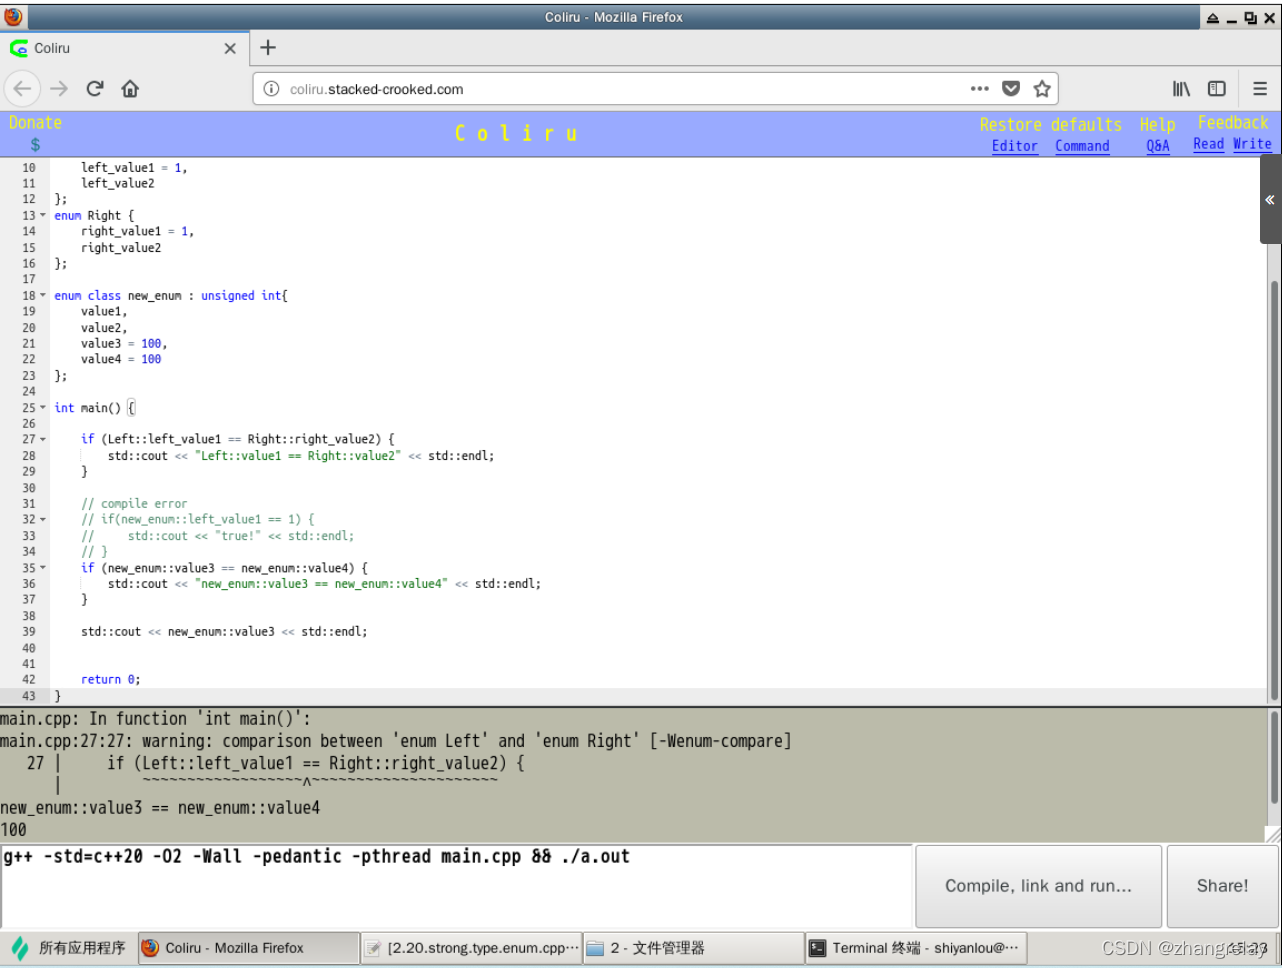1282x968 pixels.
Task: Click the 'return 0;' code line
Action: tap(111, 680)
